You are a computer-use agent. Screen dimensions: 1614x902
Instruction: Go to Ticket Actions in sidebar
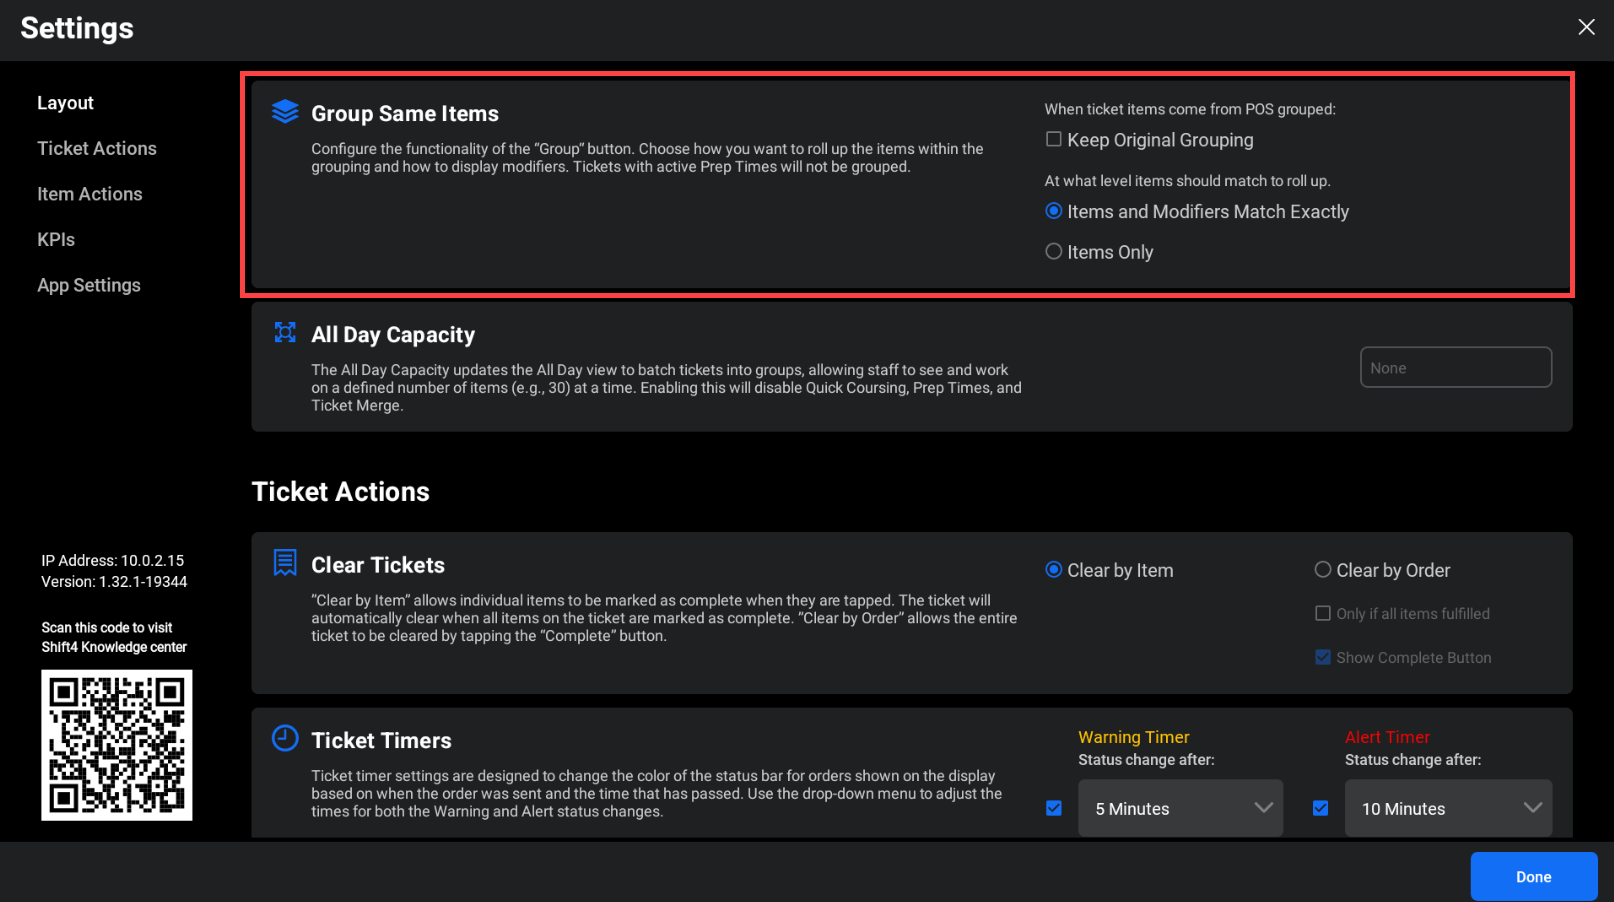pyautogui.click(x=97, y=148)
